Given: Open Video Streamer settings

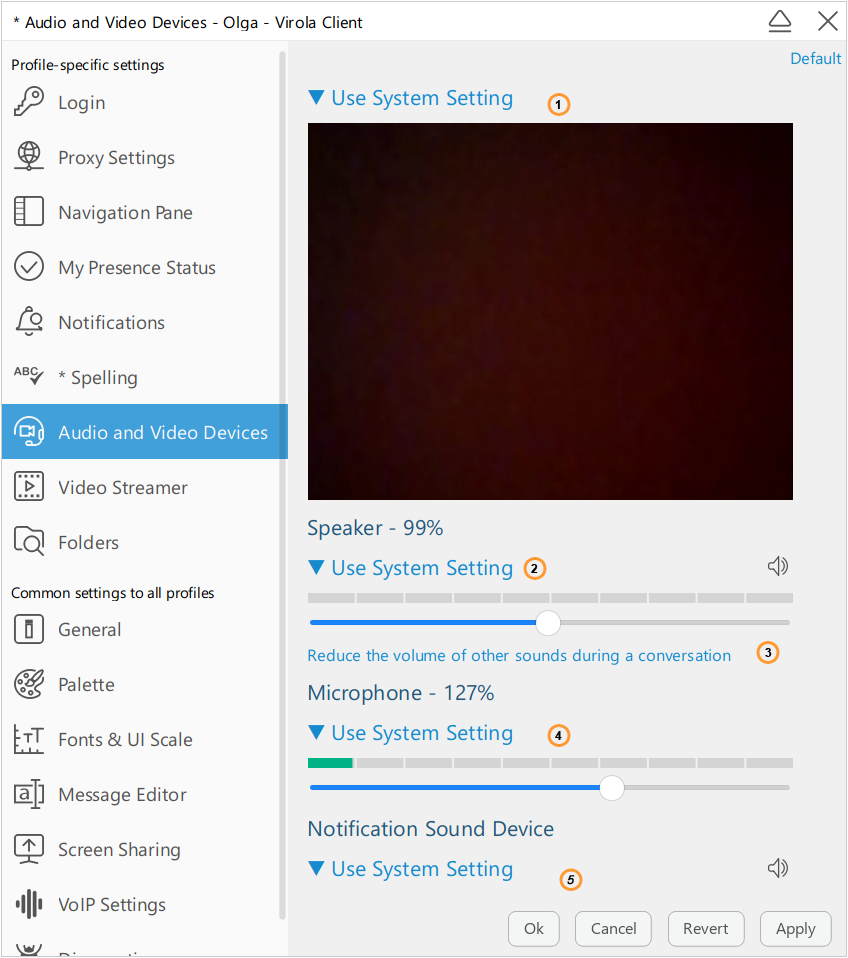Looking at the screenshot, I should click(x=30, y=487).
